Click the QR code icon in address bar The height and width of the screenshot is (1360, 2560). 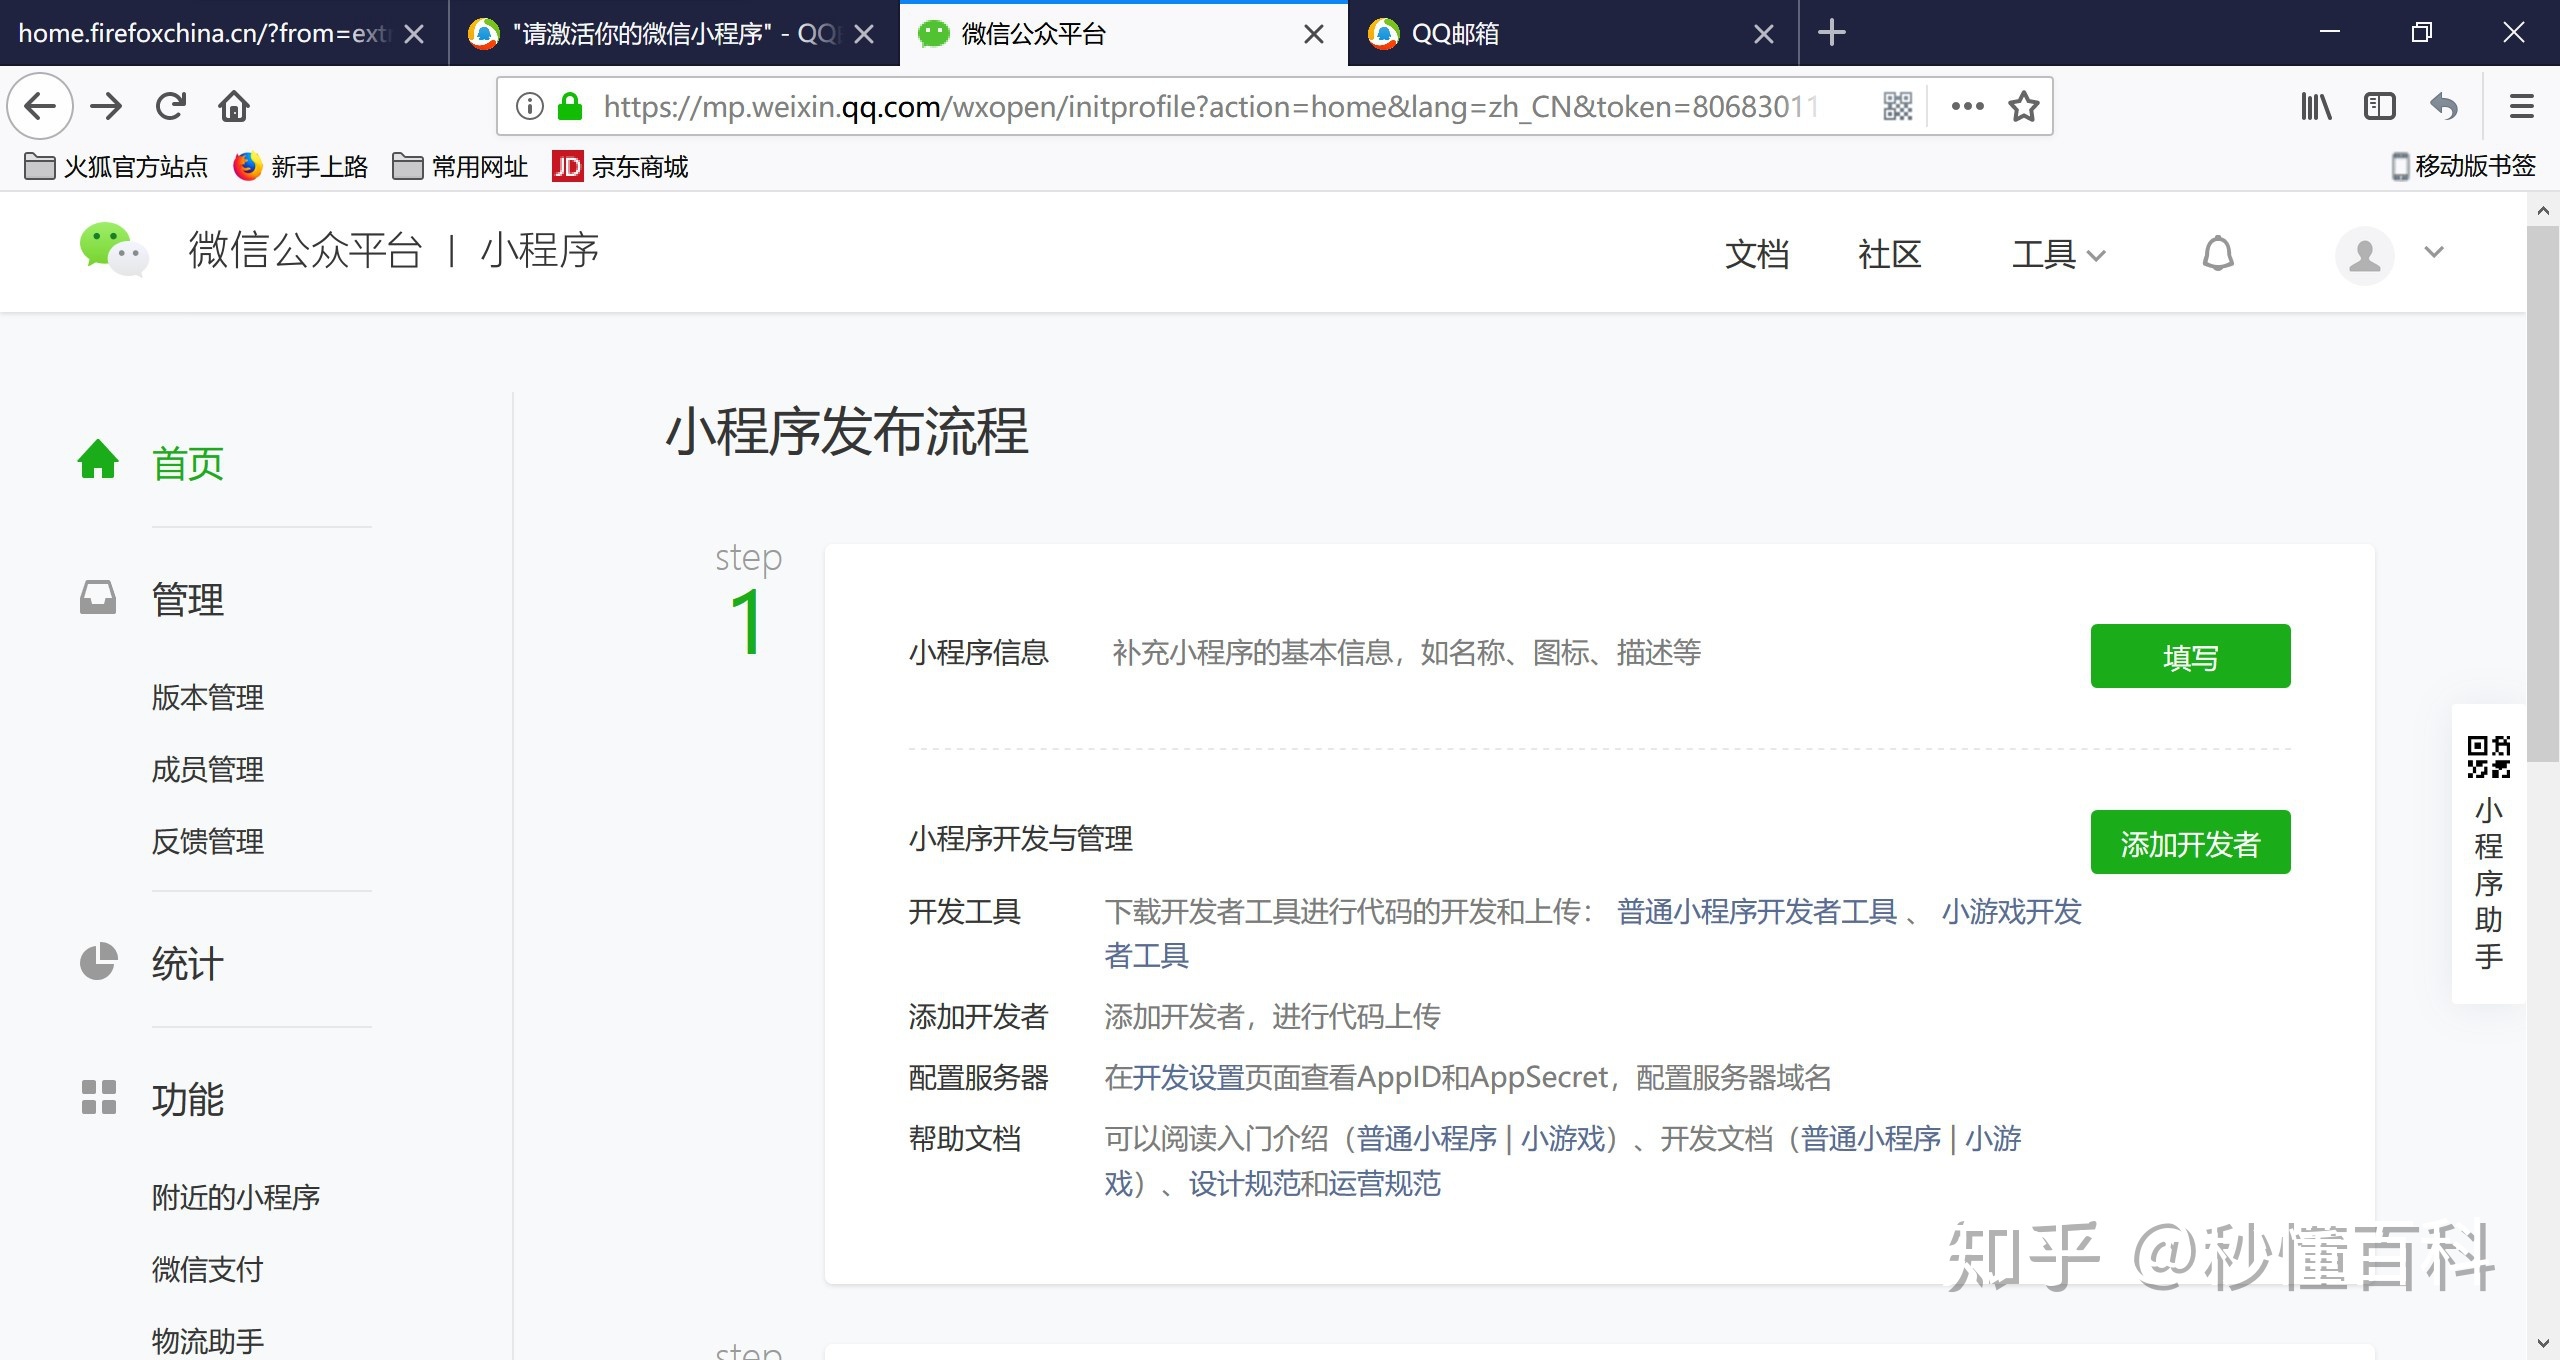pos(1898,105)
